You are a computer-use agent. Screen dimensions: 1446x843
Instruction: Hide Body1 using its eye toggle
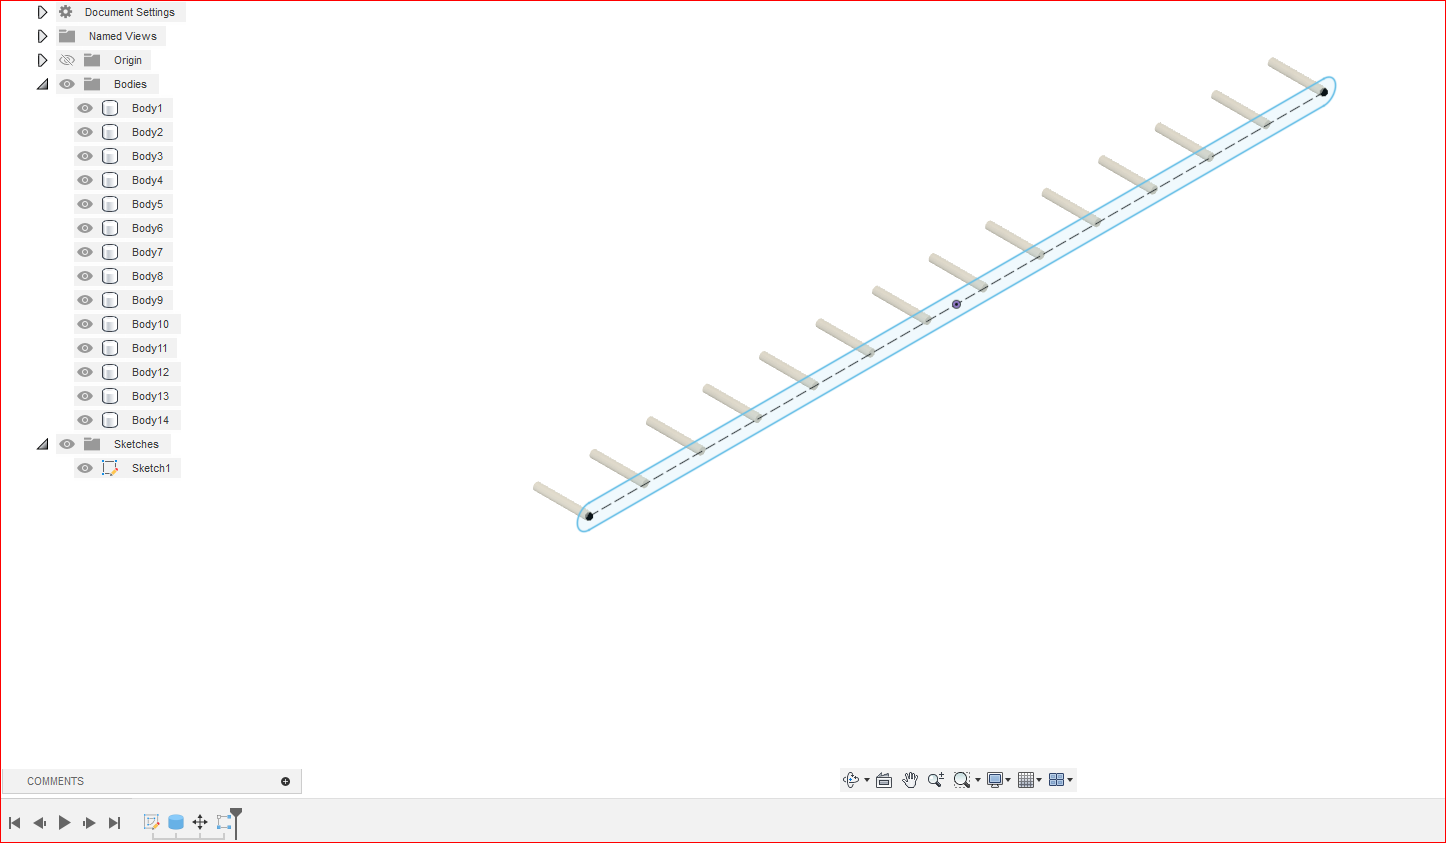(x=85, y=108)
